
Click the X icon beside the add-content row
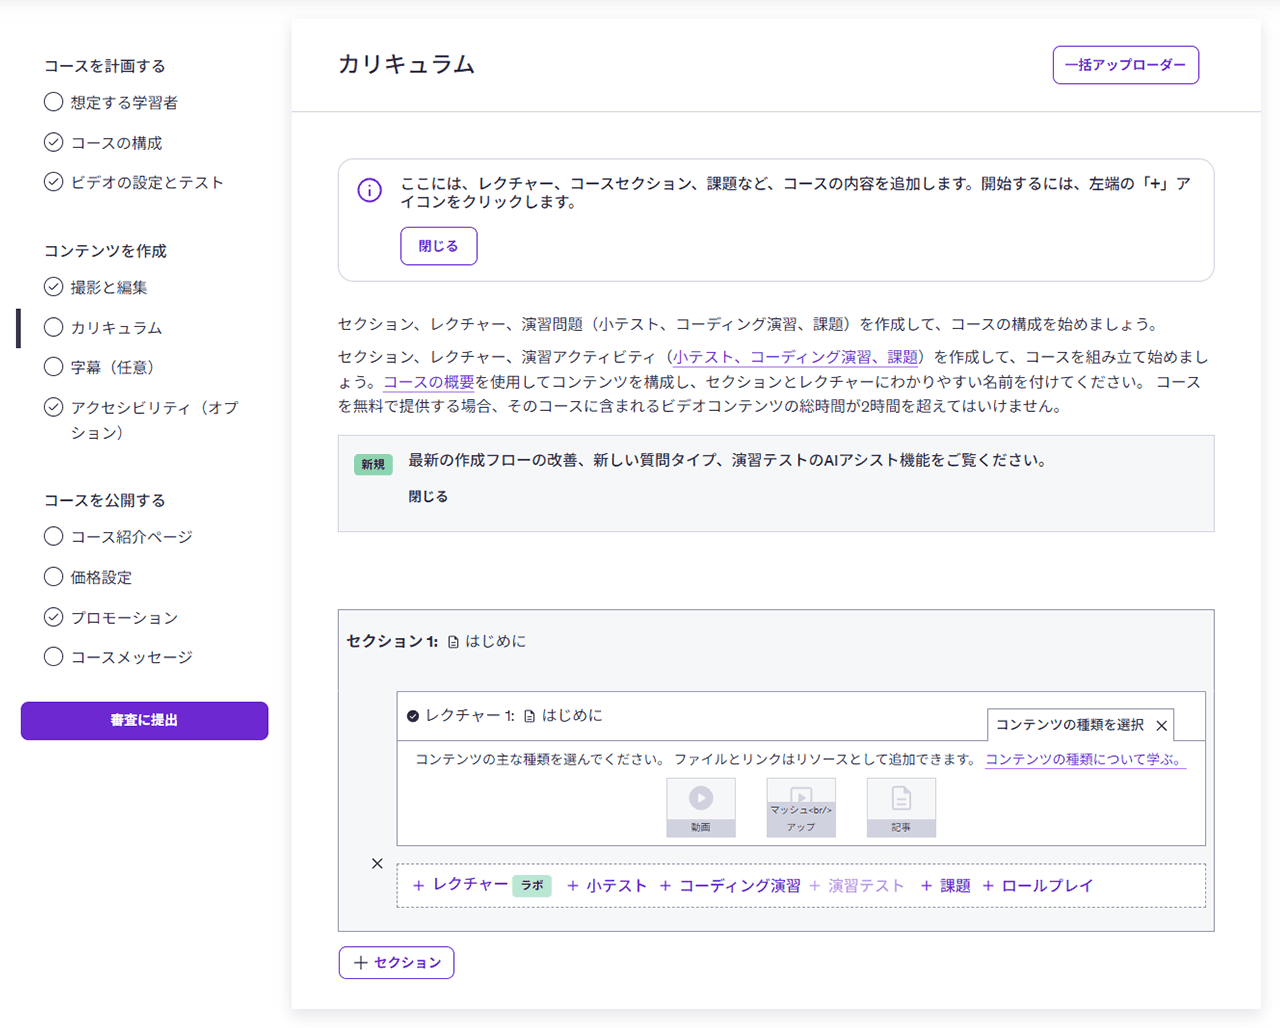378,863
